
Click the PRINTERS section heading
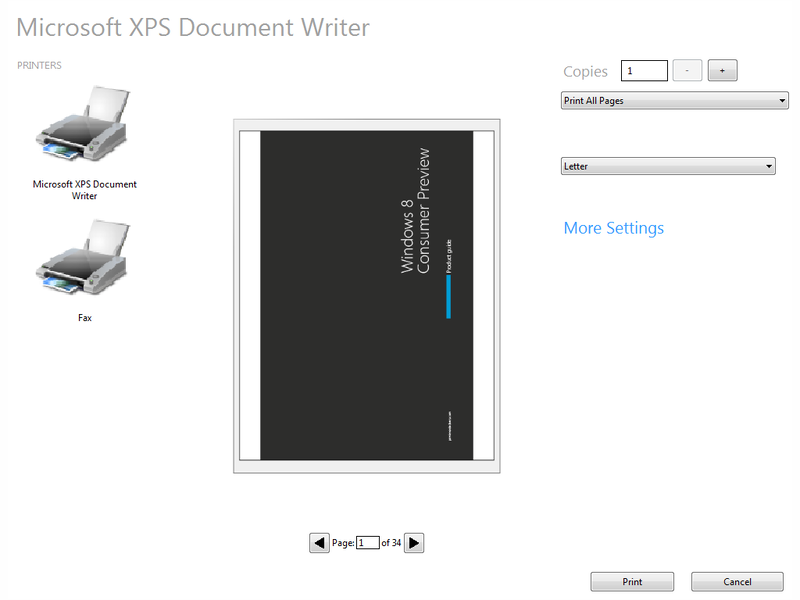click(38, 65)
